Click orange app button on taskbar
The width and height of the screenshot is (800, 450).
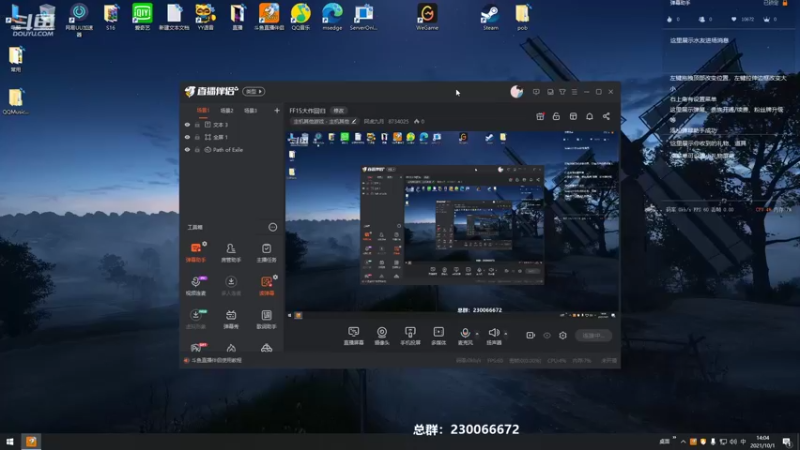pos(31,441)
